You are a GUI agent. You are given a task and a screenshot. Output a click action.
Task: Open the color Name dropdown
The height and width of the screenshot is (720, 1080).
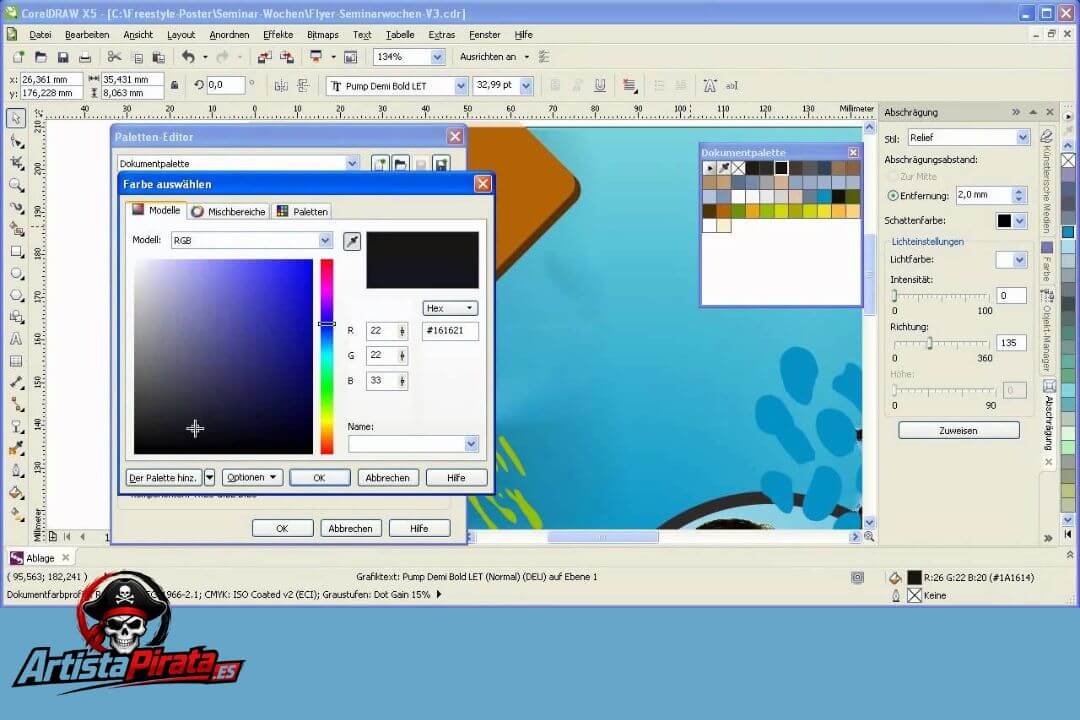point(471,444)
